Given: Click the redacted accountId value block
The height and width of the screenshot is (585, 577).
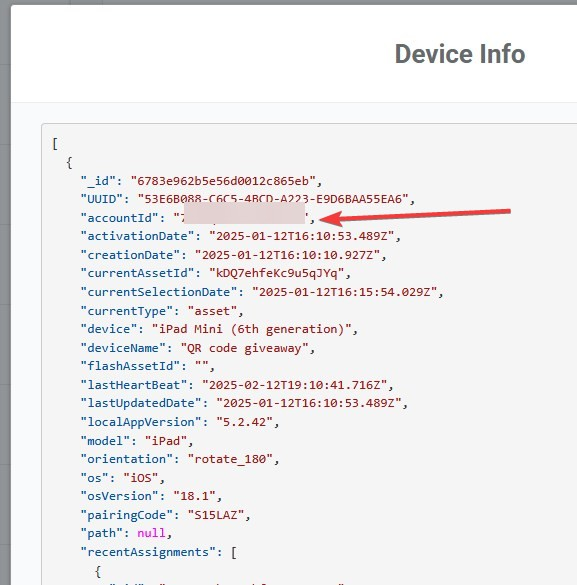Looking at the screenshot, I should click(x=245, y=213).
